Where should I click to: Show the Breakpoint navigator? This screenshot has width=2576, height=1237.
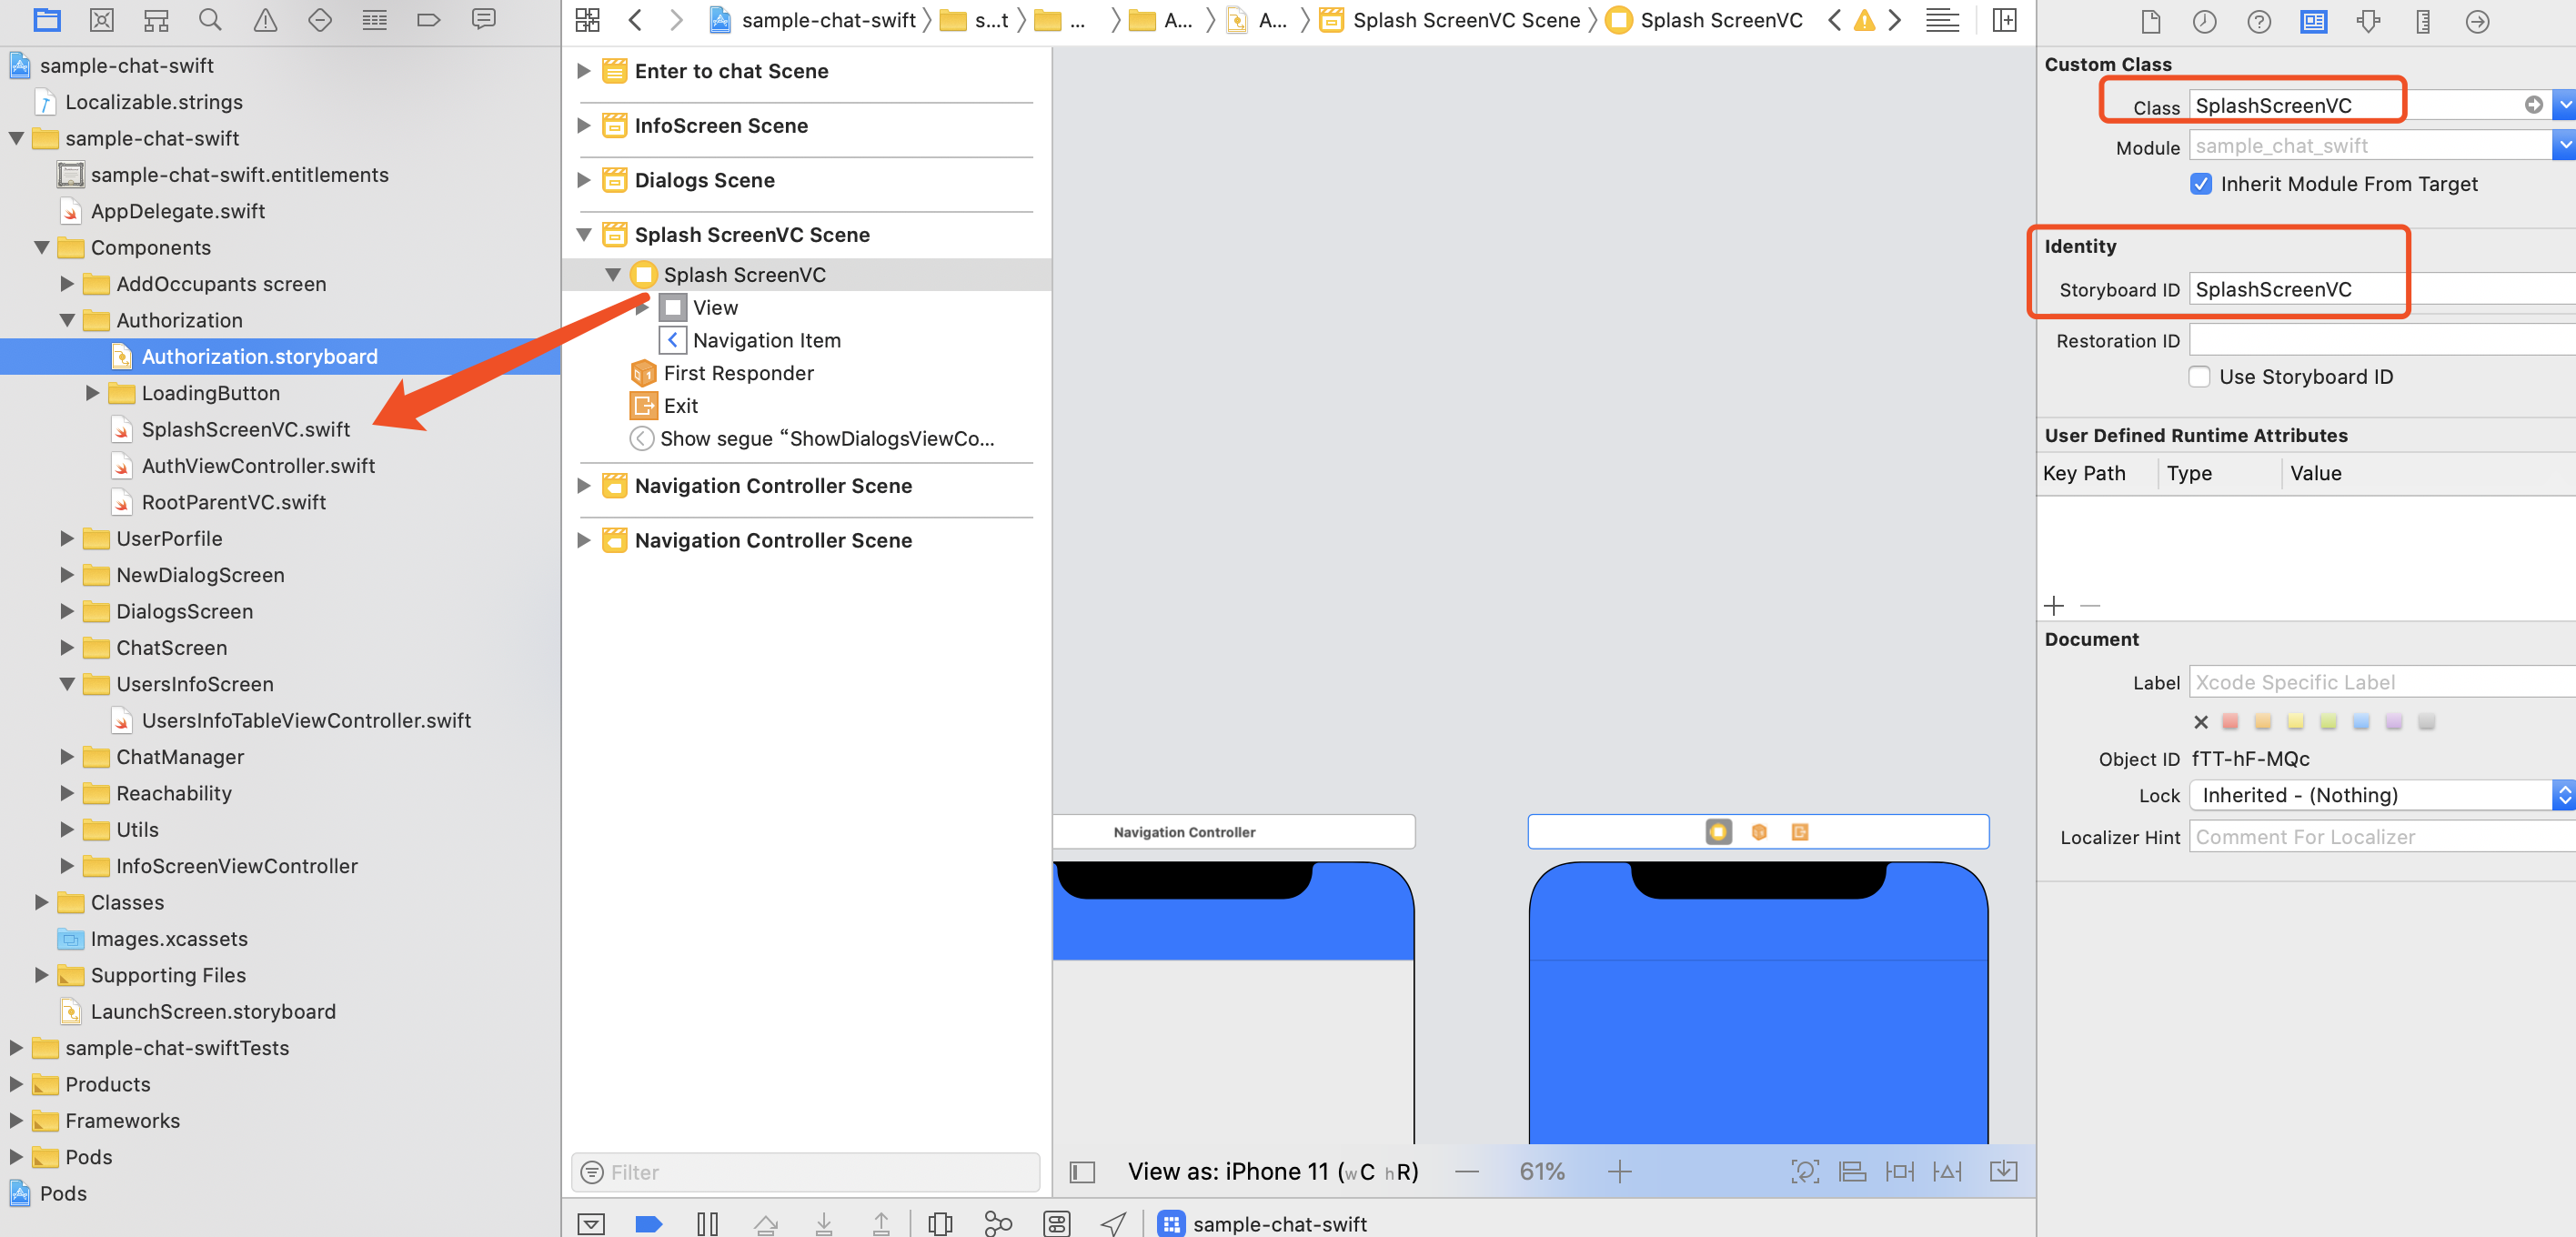[x=429, y=20]
